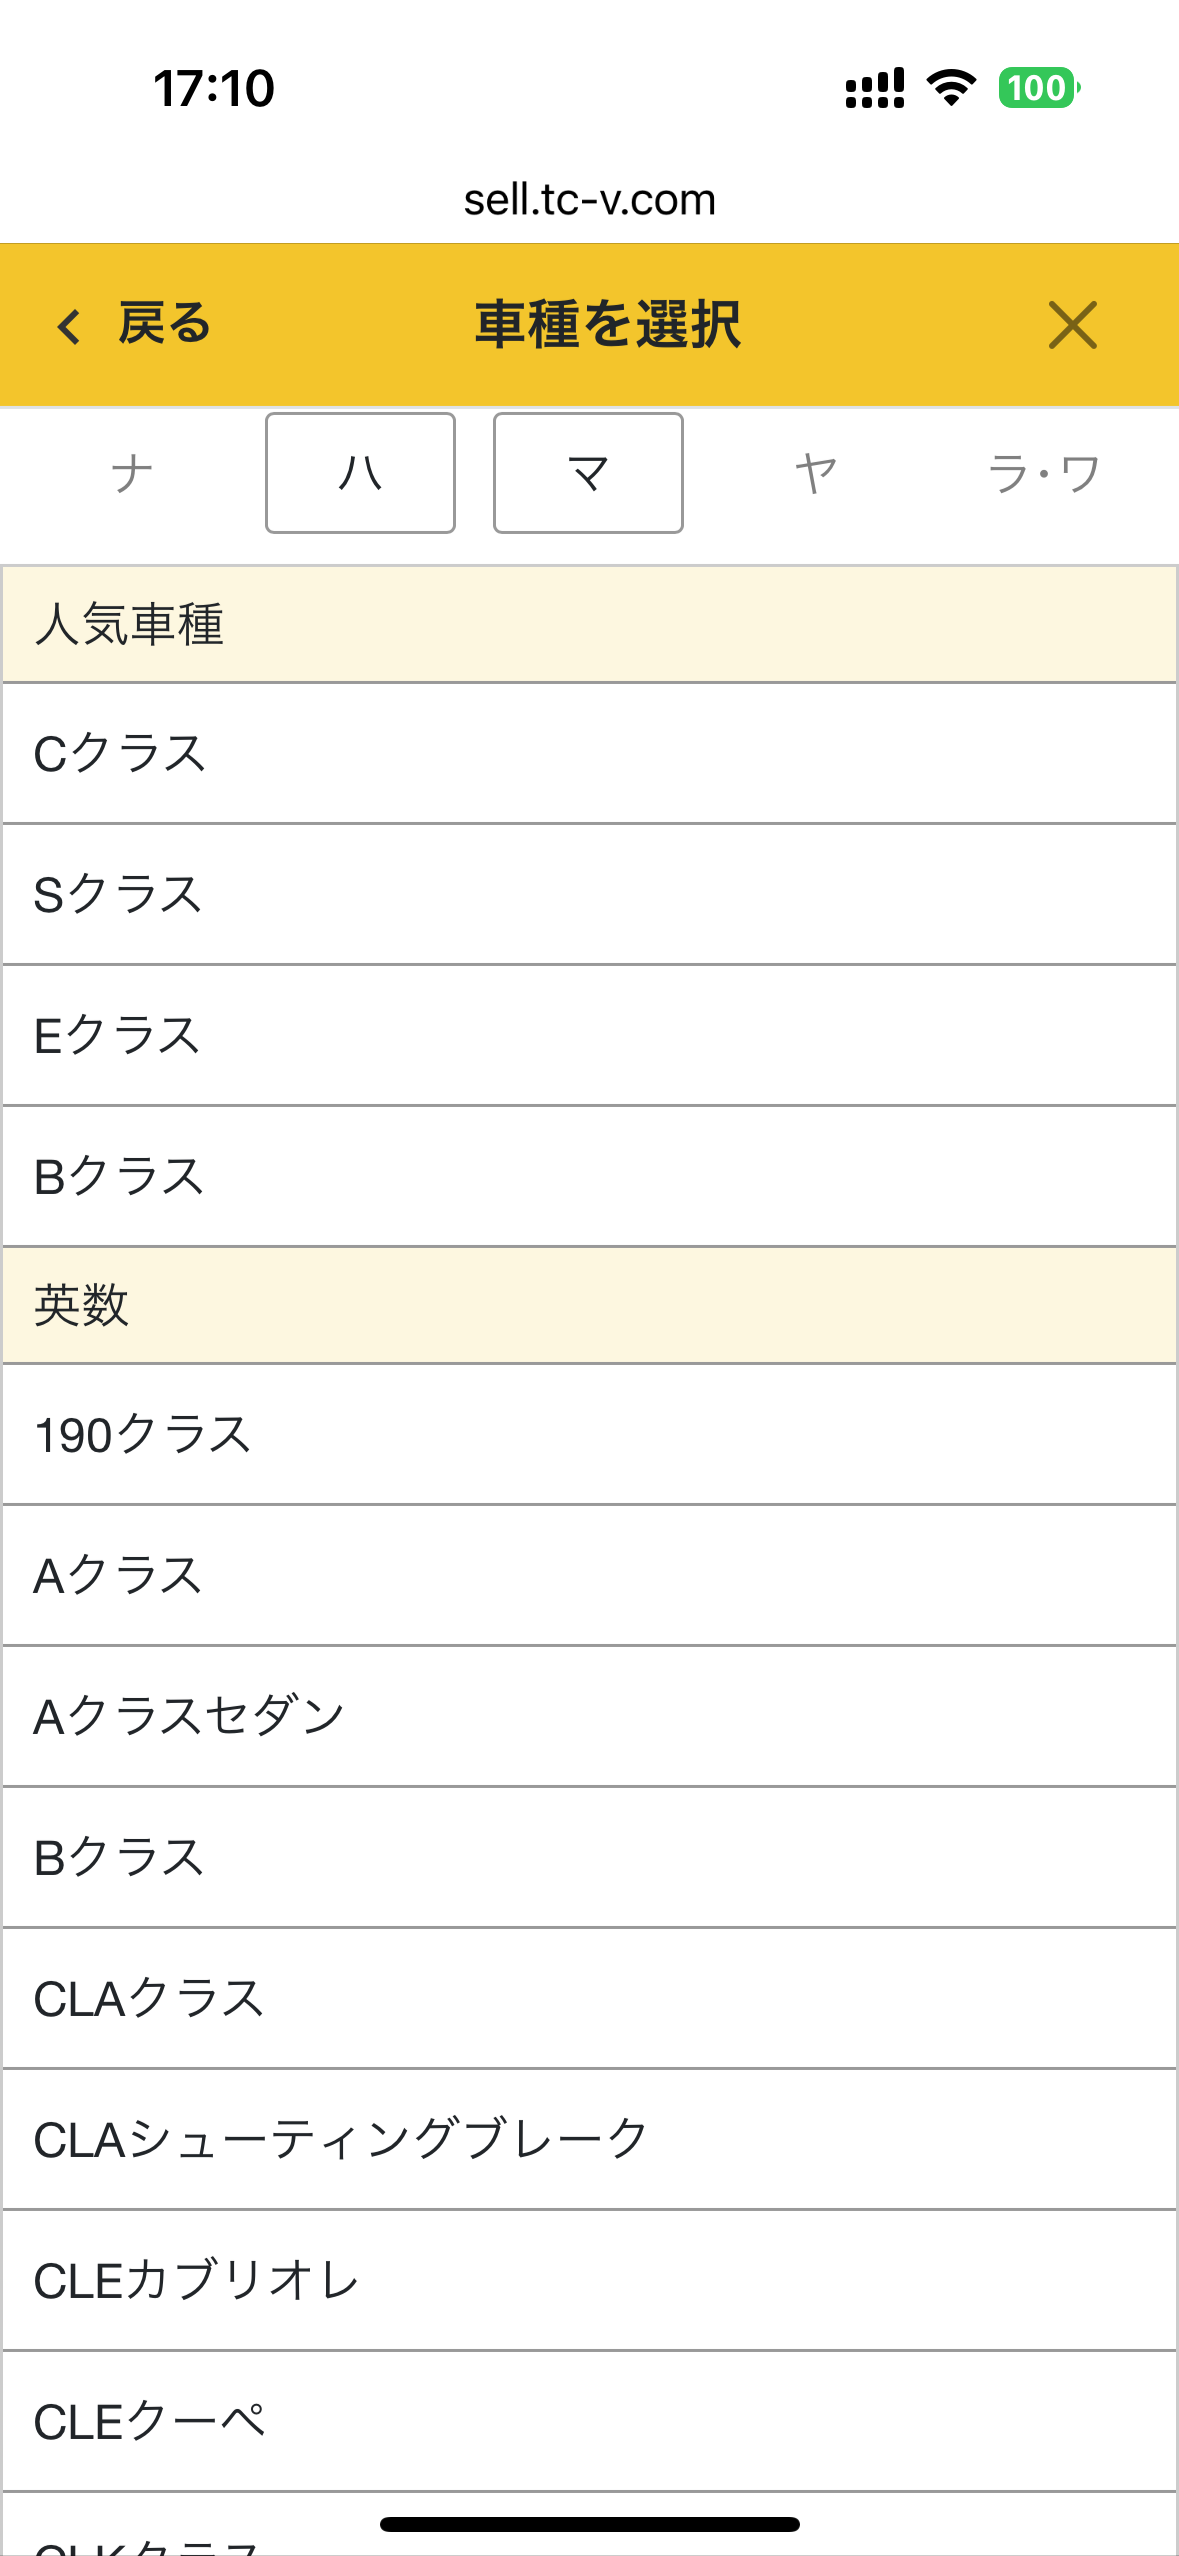Viewport: 1179px width, 2556px height.
Task: Open the sell.tc-v.com address bar
Action: pos(589,198)
